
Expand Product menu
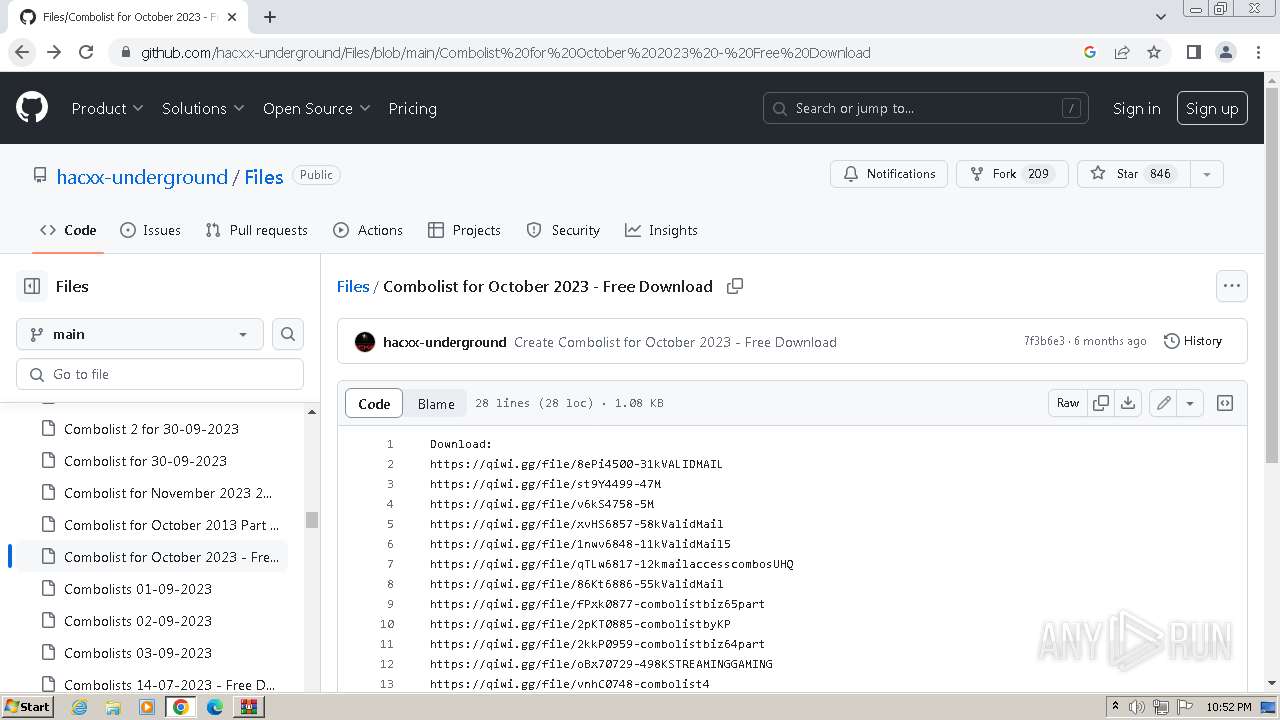pyautogui.click(x=107, y=108)
